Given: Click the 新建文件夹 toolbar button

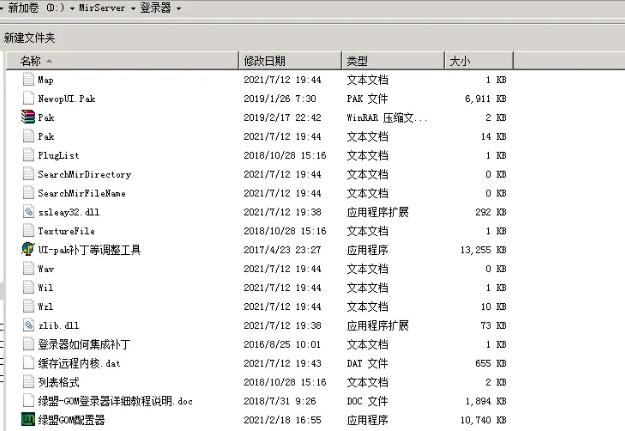Looking at the screenshot, I should click(29, 38).
